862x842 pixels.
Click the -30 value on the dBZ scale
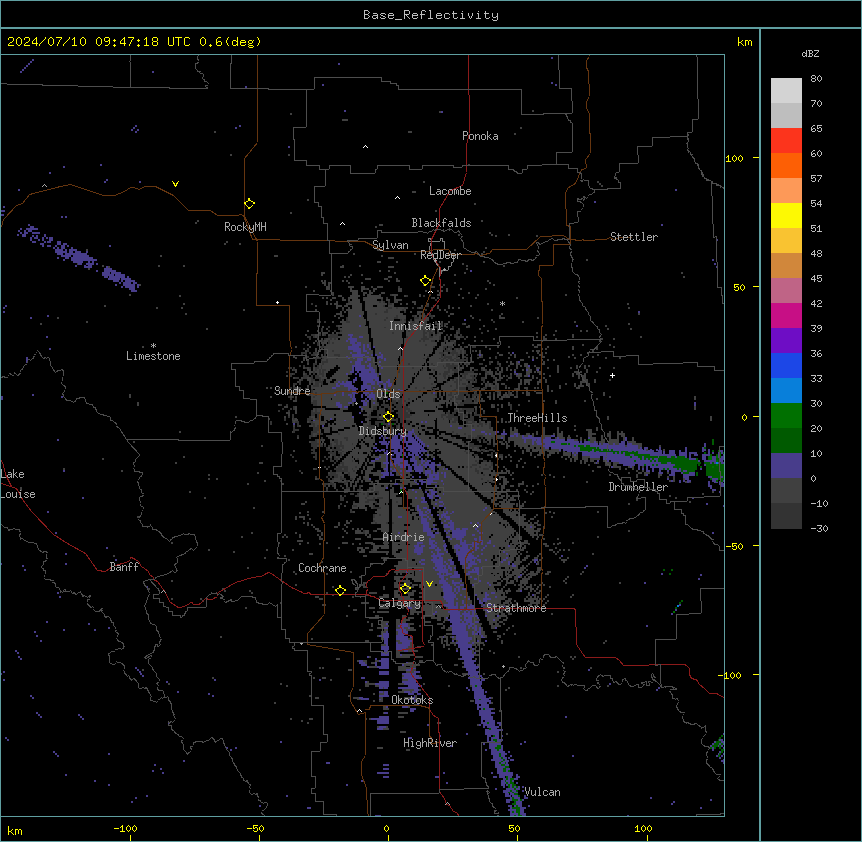(x=819, y=529)
